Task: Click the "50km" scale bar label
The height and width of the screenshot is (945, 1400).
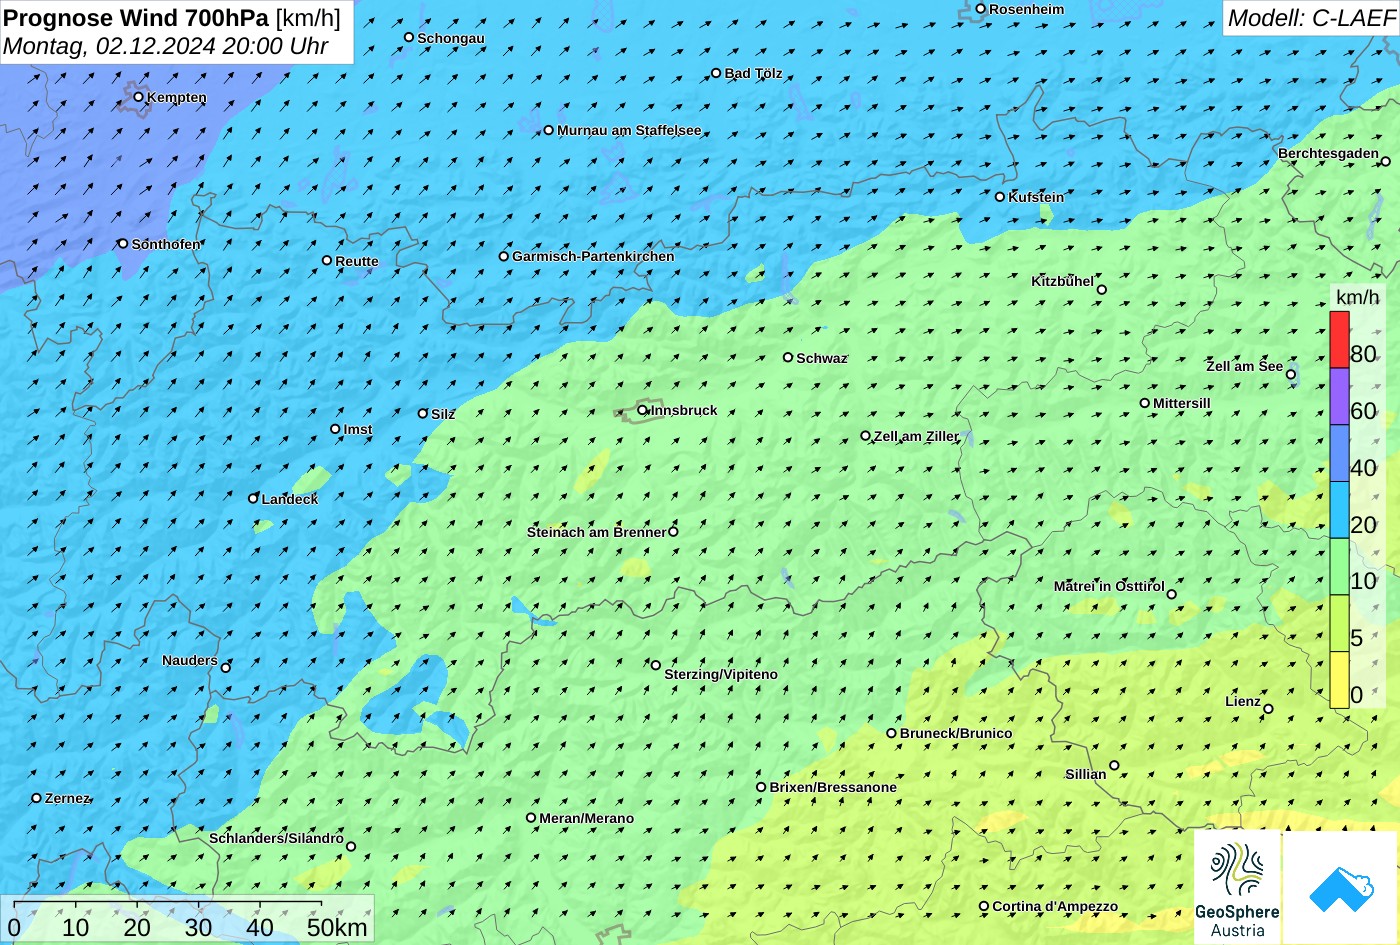Action: 337,927
